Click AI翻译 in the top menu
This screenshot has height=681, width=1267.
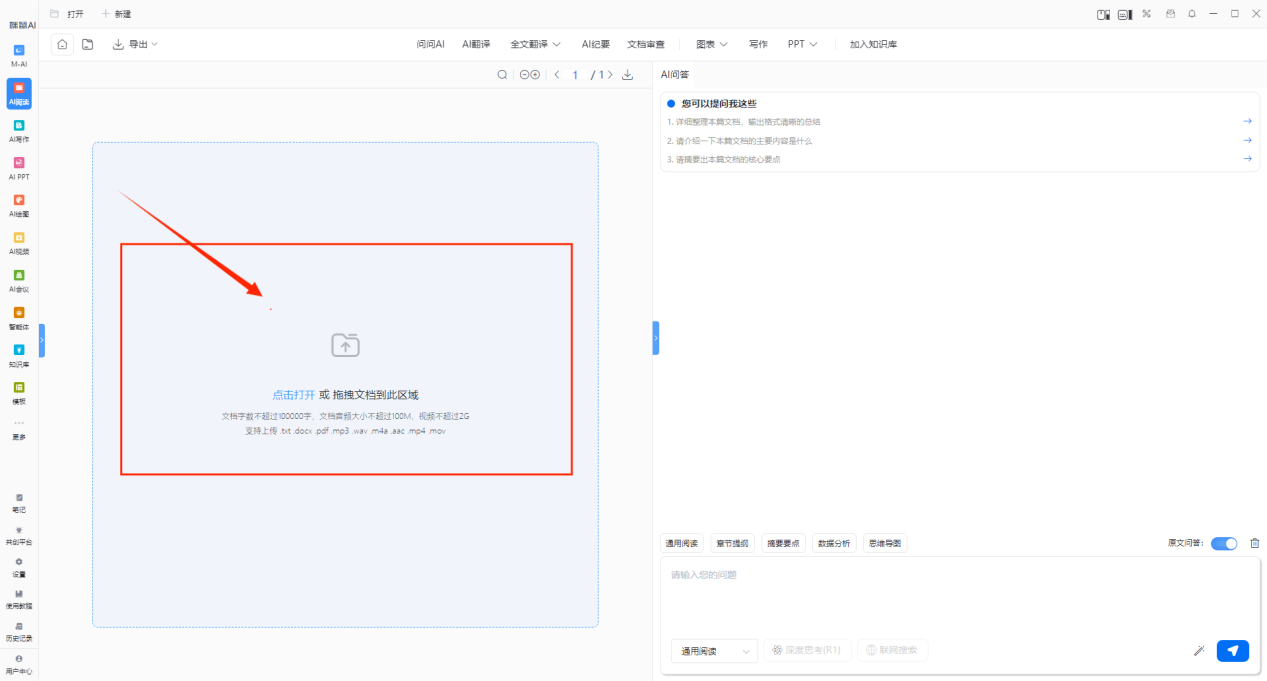click(x=476, y=44)
